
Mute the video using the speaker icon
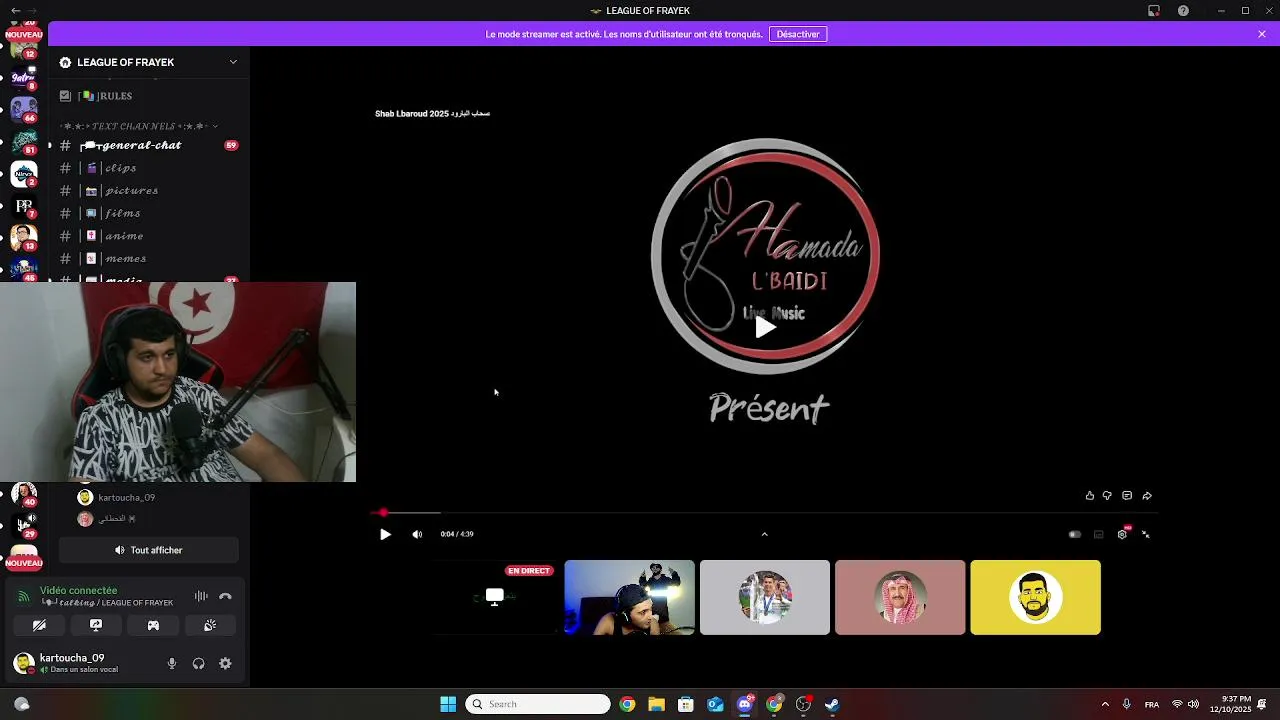point(417,534)
